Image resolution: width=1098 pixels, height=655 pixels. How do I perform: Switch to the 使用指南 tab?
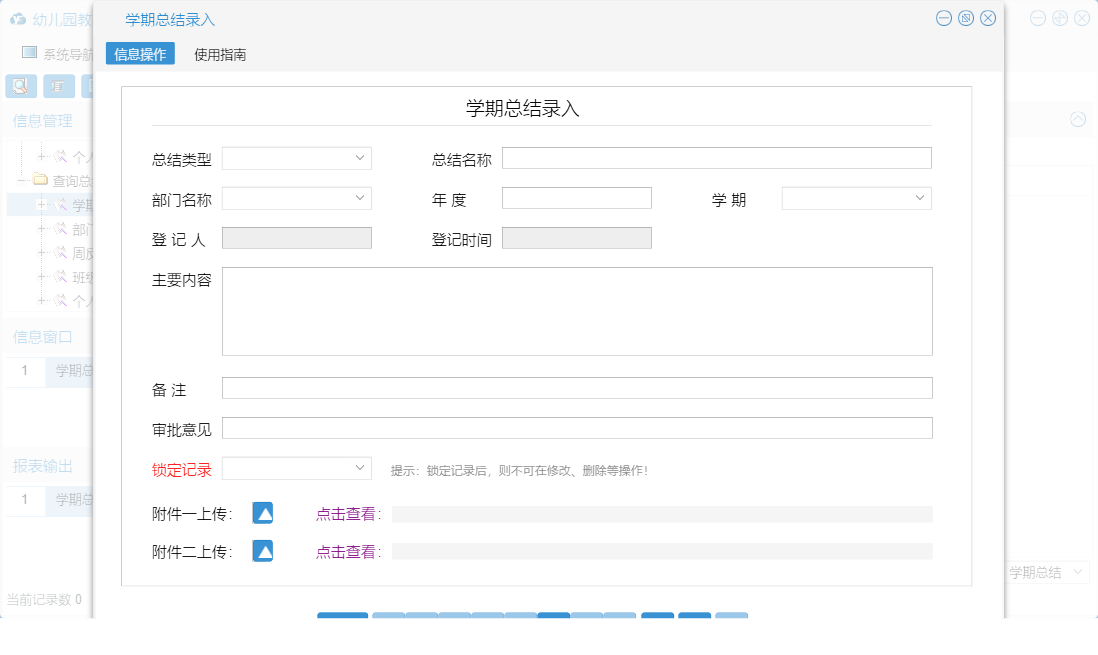(220, 52)
